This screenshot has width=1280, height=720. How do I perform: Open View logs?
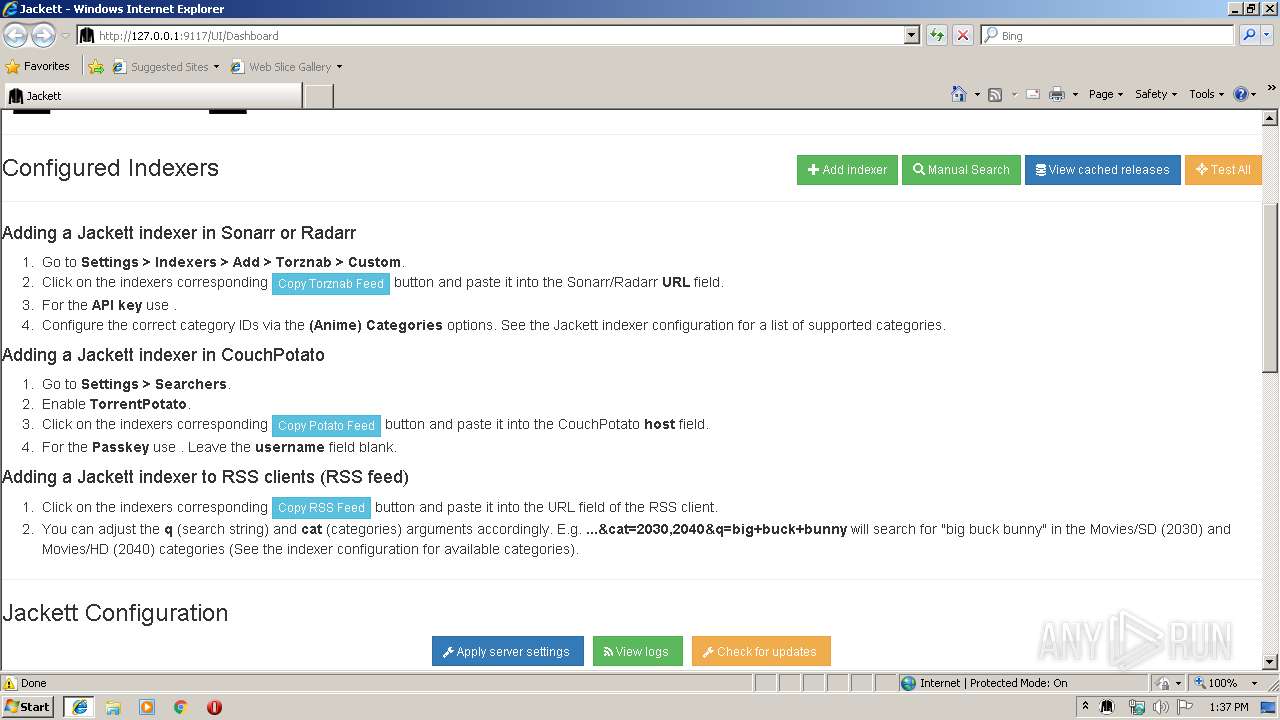pos(637,651)
